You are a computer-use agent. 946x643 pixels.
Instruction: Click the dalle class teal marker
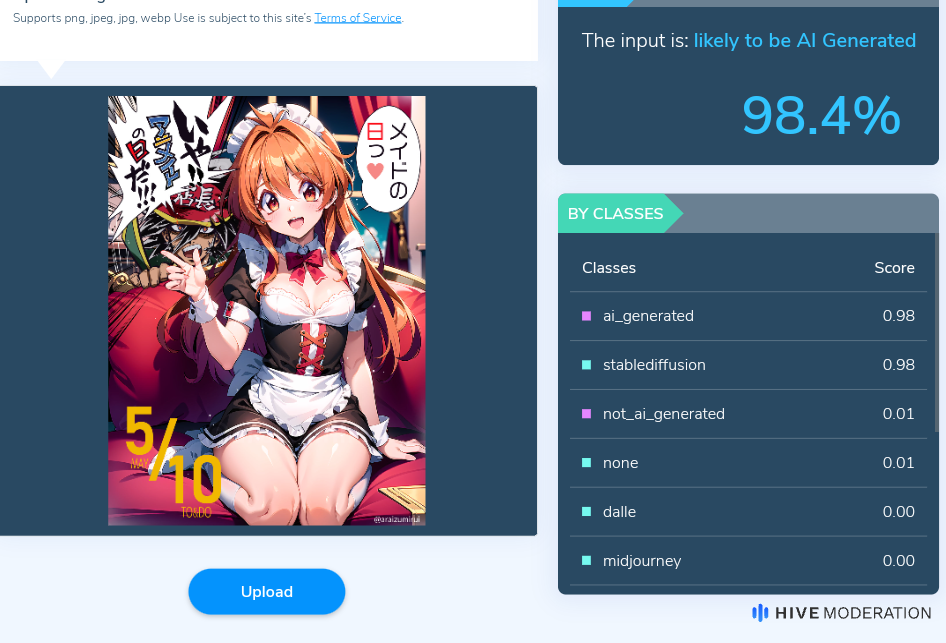coord(586,512)
